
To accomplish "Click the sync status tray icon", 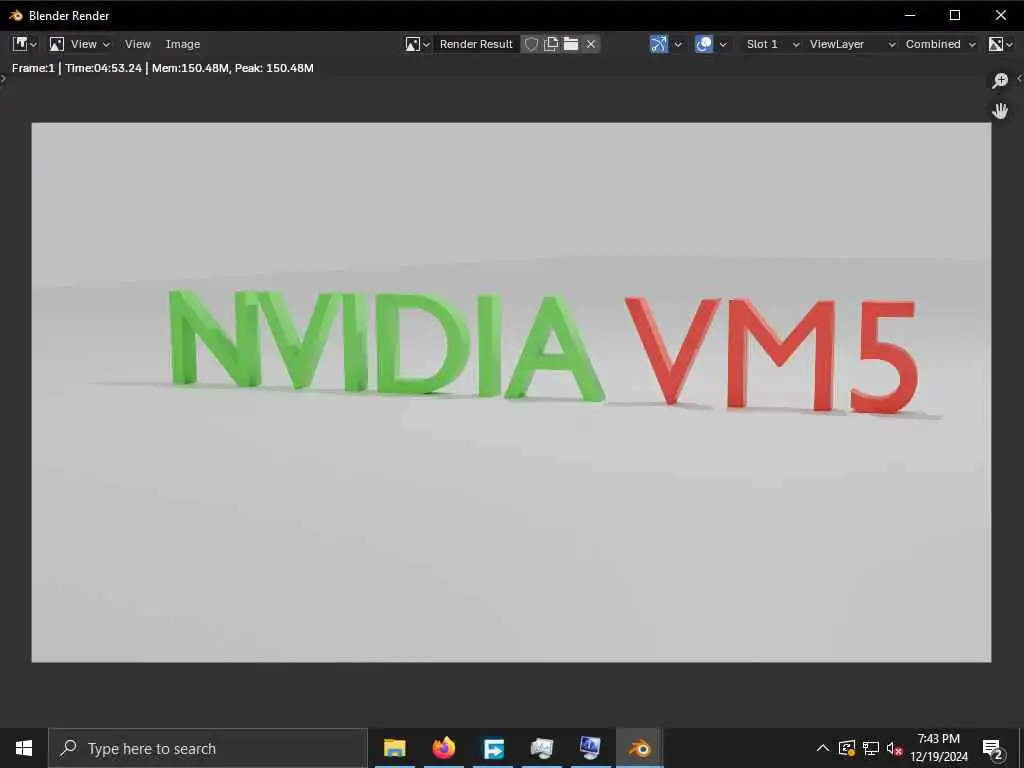I will click(x=847, y=748).
